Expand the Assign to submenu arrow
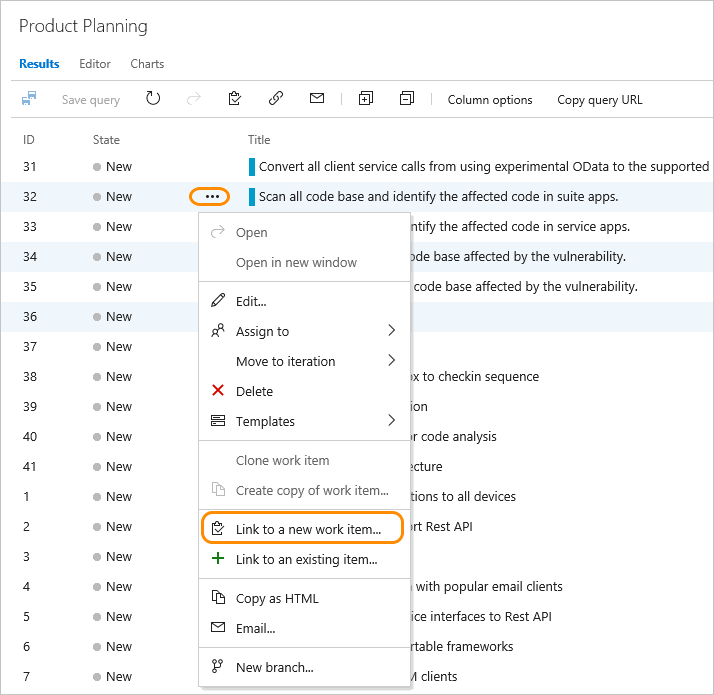Image resolution: width=714 pixels, height=695 pixels. pyautogui.click(x=392, y=330)
